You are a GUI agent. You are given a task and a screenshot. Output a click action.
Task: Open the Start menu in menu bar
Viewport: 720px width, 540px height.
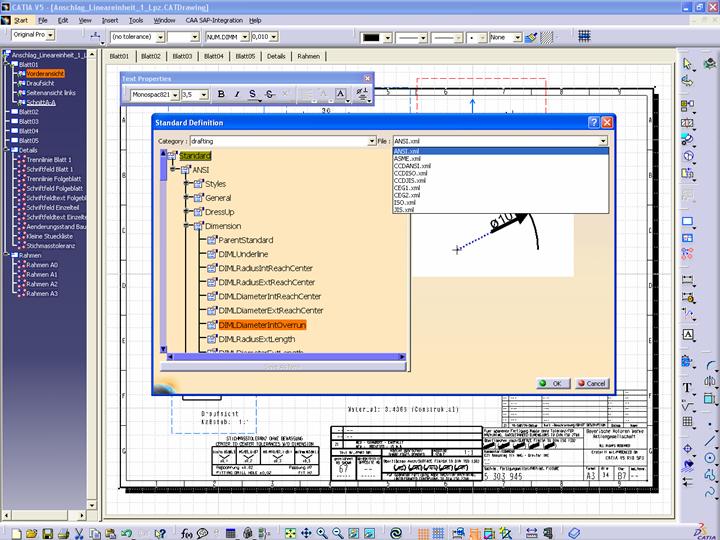[21, 20]
